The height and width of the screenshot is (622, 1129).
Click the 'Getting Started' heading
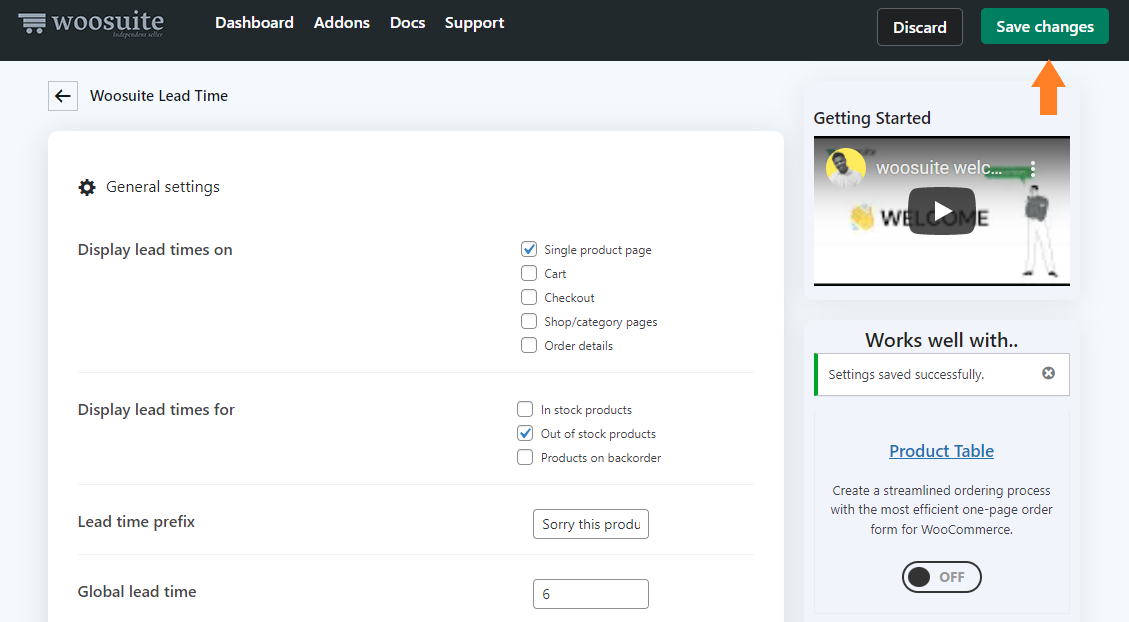[872, 118]
